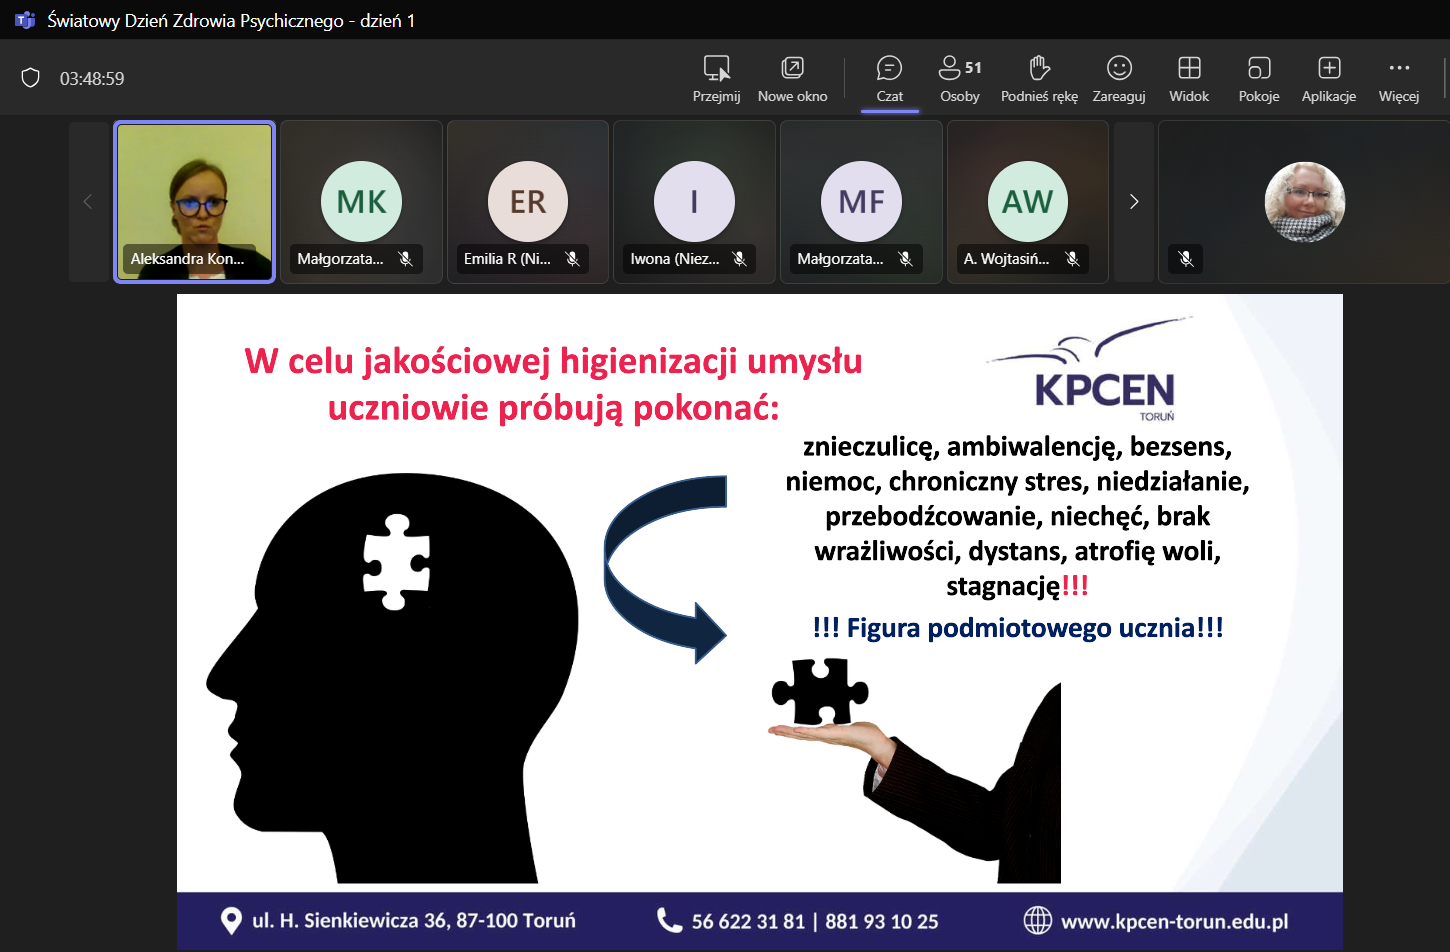Click muted mic icon on self-view tile
1450x952 pixels.
1186,259
